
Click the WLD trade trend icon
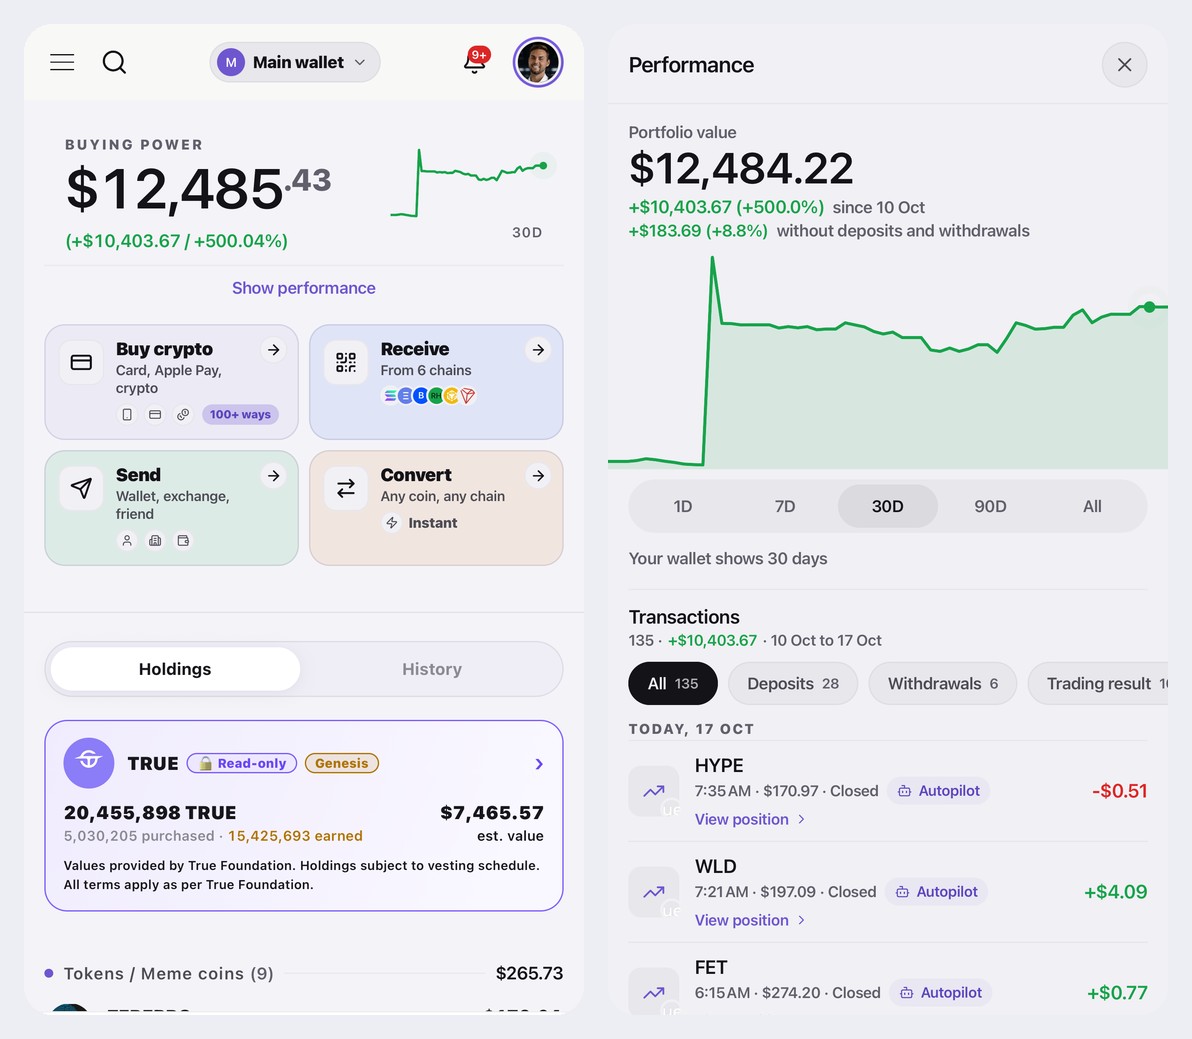point(654,892)
